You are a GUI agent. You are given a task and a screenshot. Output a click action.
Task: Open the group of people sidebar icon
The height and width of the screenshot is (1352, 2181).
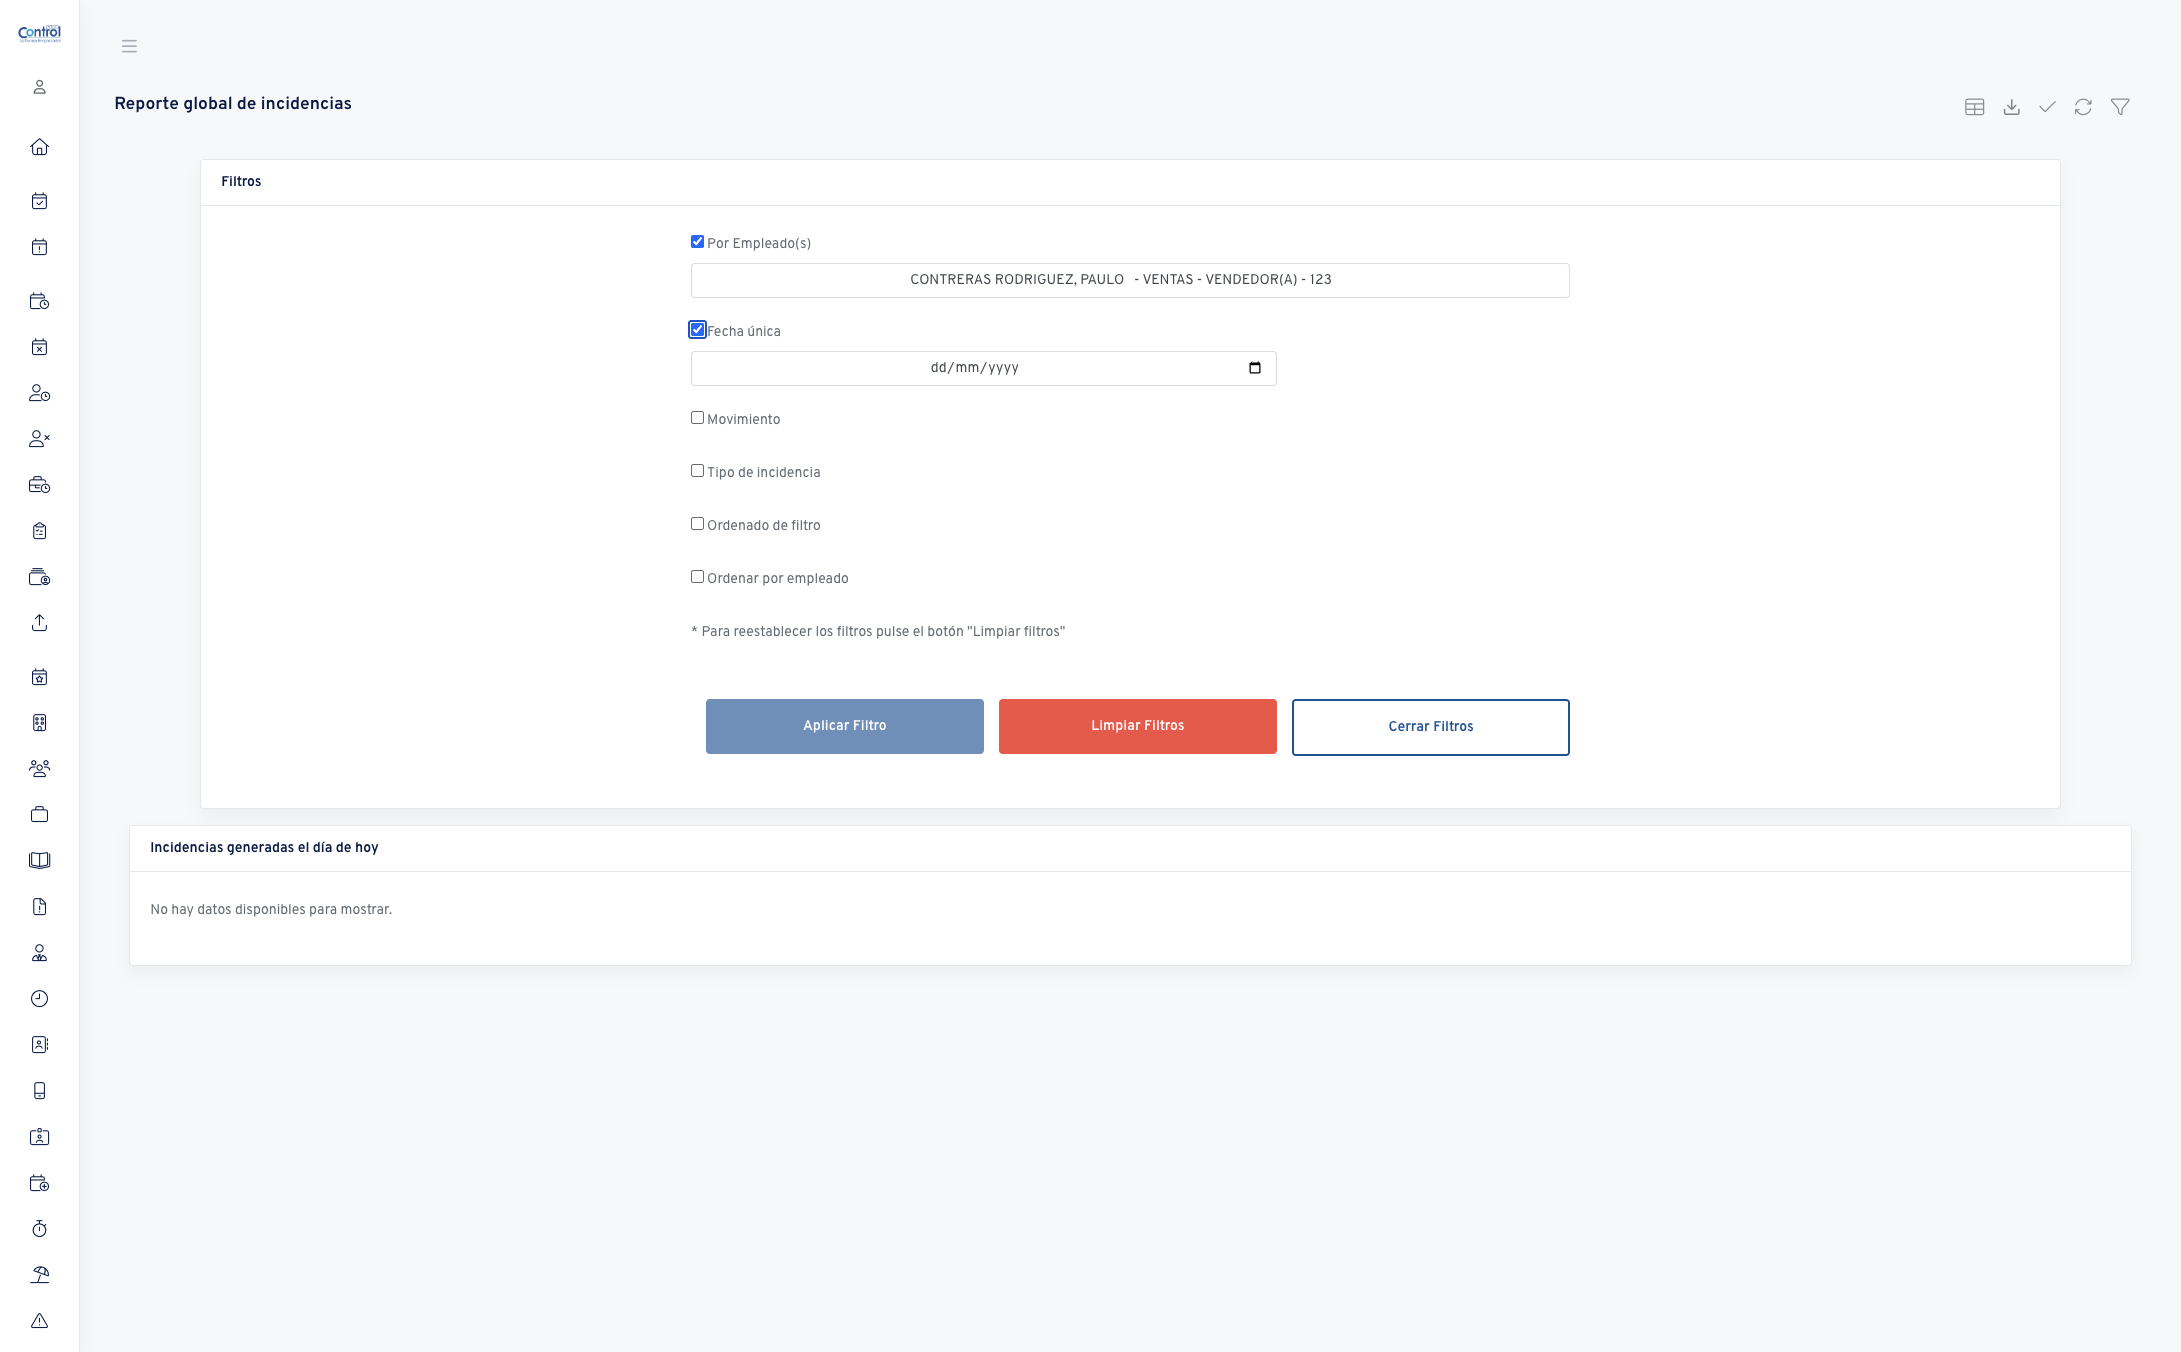point(40,769)
